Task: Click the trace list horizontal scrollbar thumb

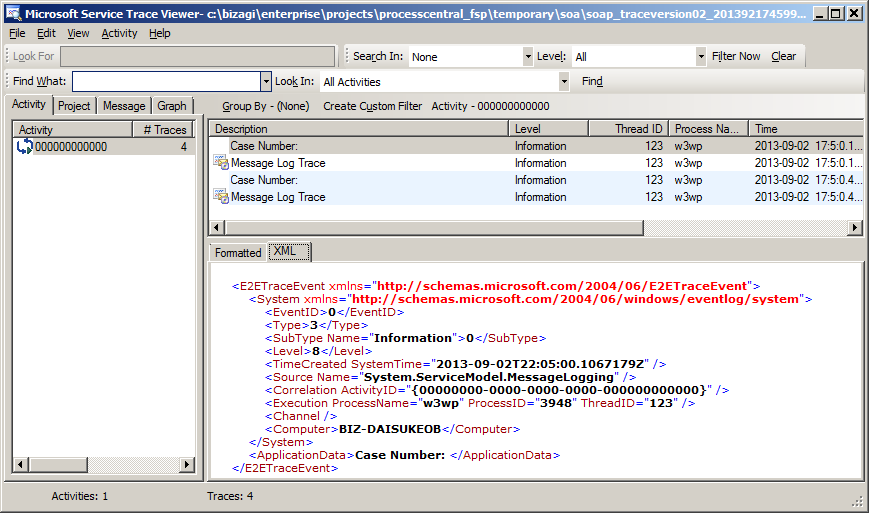Action: pyautogui.click(x=434, y=227)
